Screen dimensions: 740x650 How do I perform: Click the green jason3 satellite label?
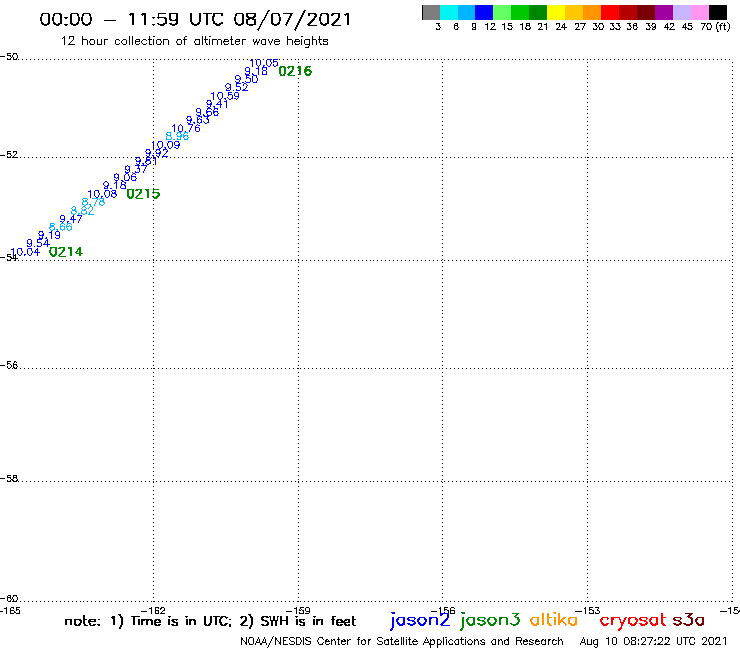point(490,621)
